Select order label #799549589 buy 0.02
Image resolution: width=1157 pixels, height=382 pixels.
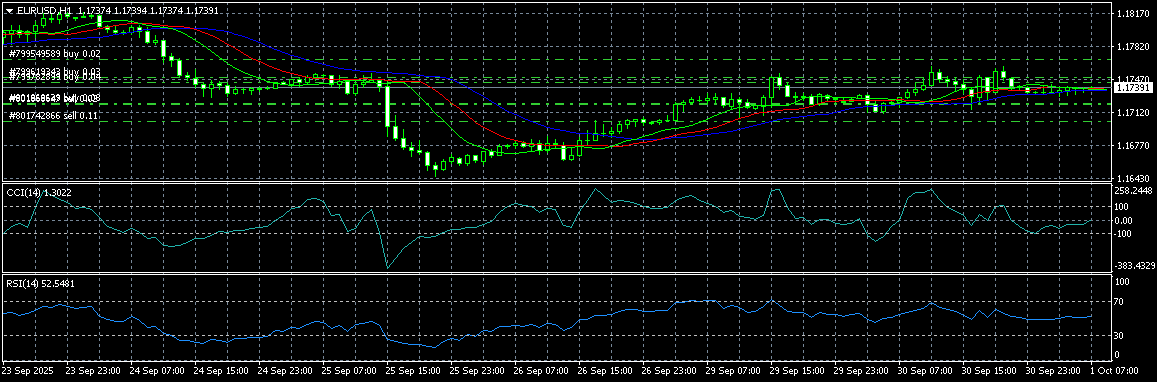(x=54, y=54)
